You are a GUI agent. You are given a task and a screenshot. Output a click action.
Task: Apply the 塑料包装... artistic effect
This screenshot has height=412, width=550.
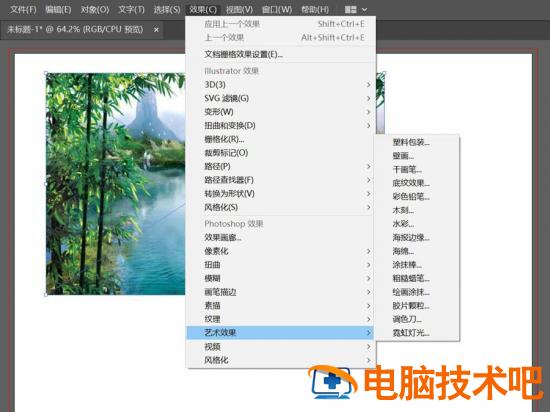(x=417, y=142)
